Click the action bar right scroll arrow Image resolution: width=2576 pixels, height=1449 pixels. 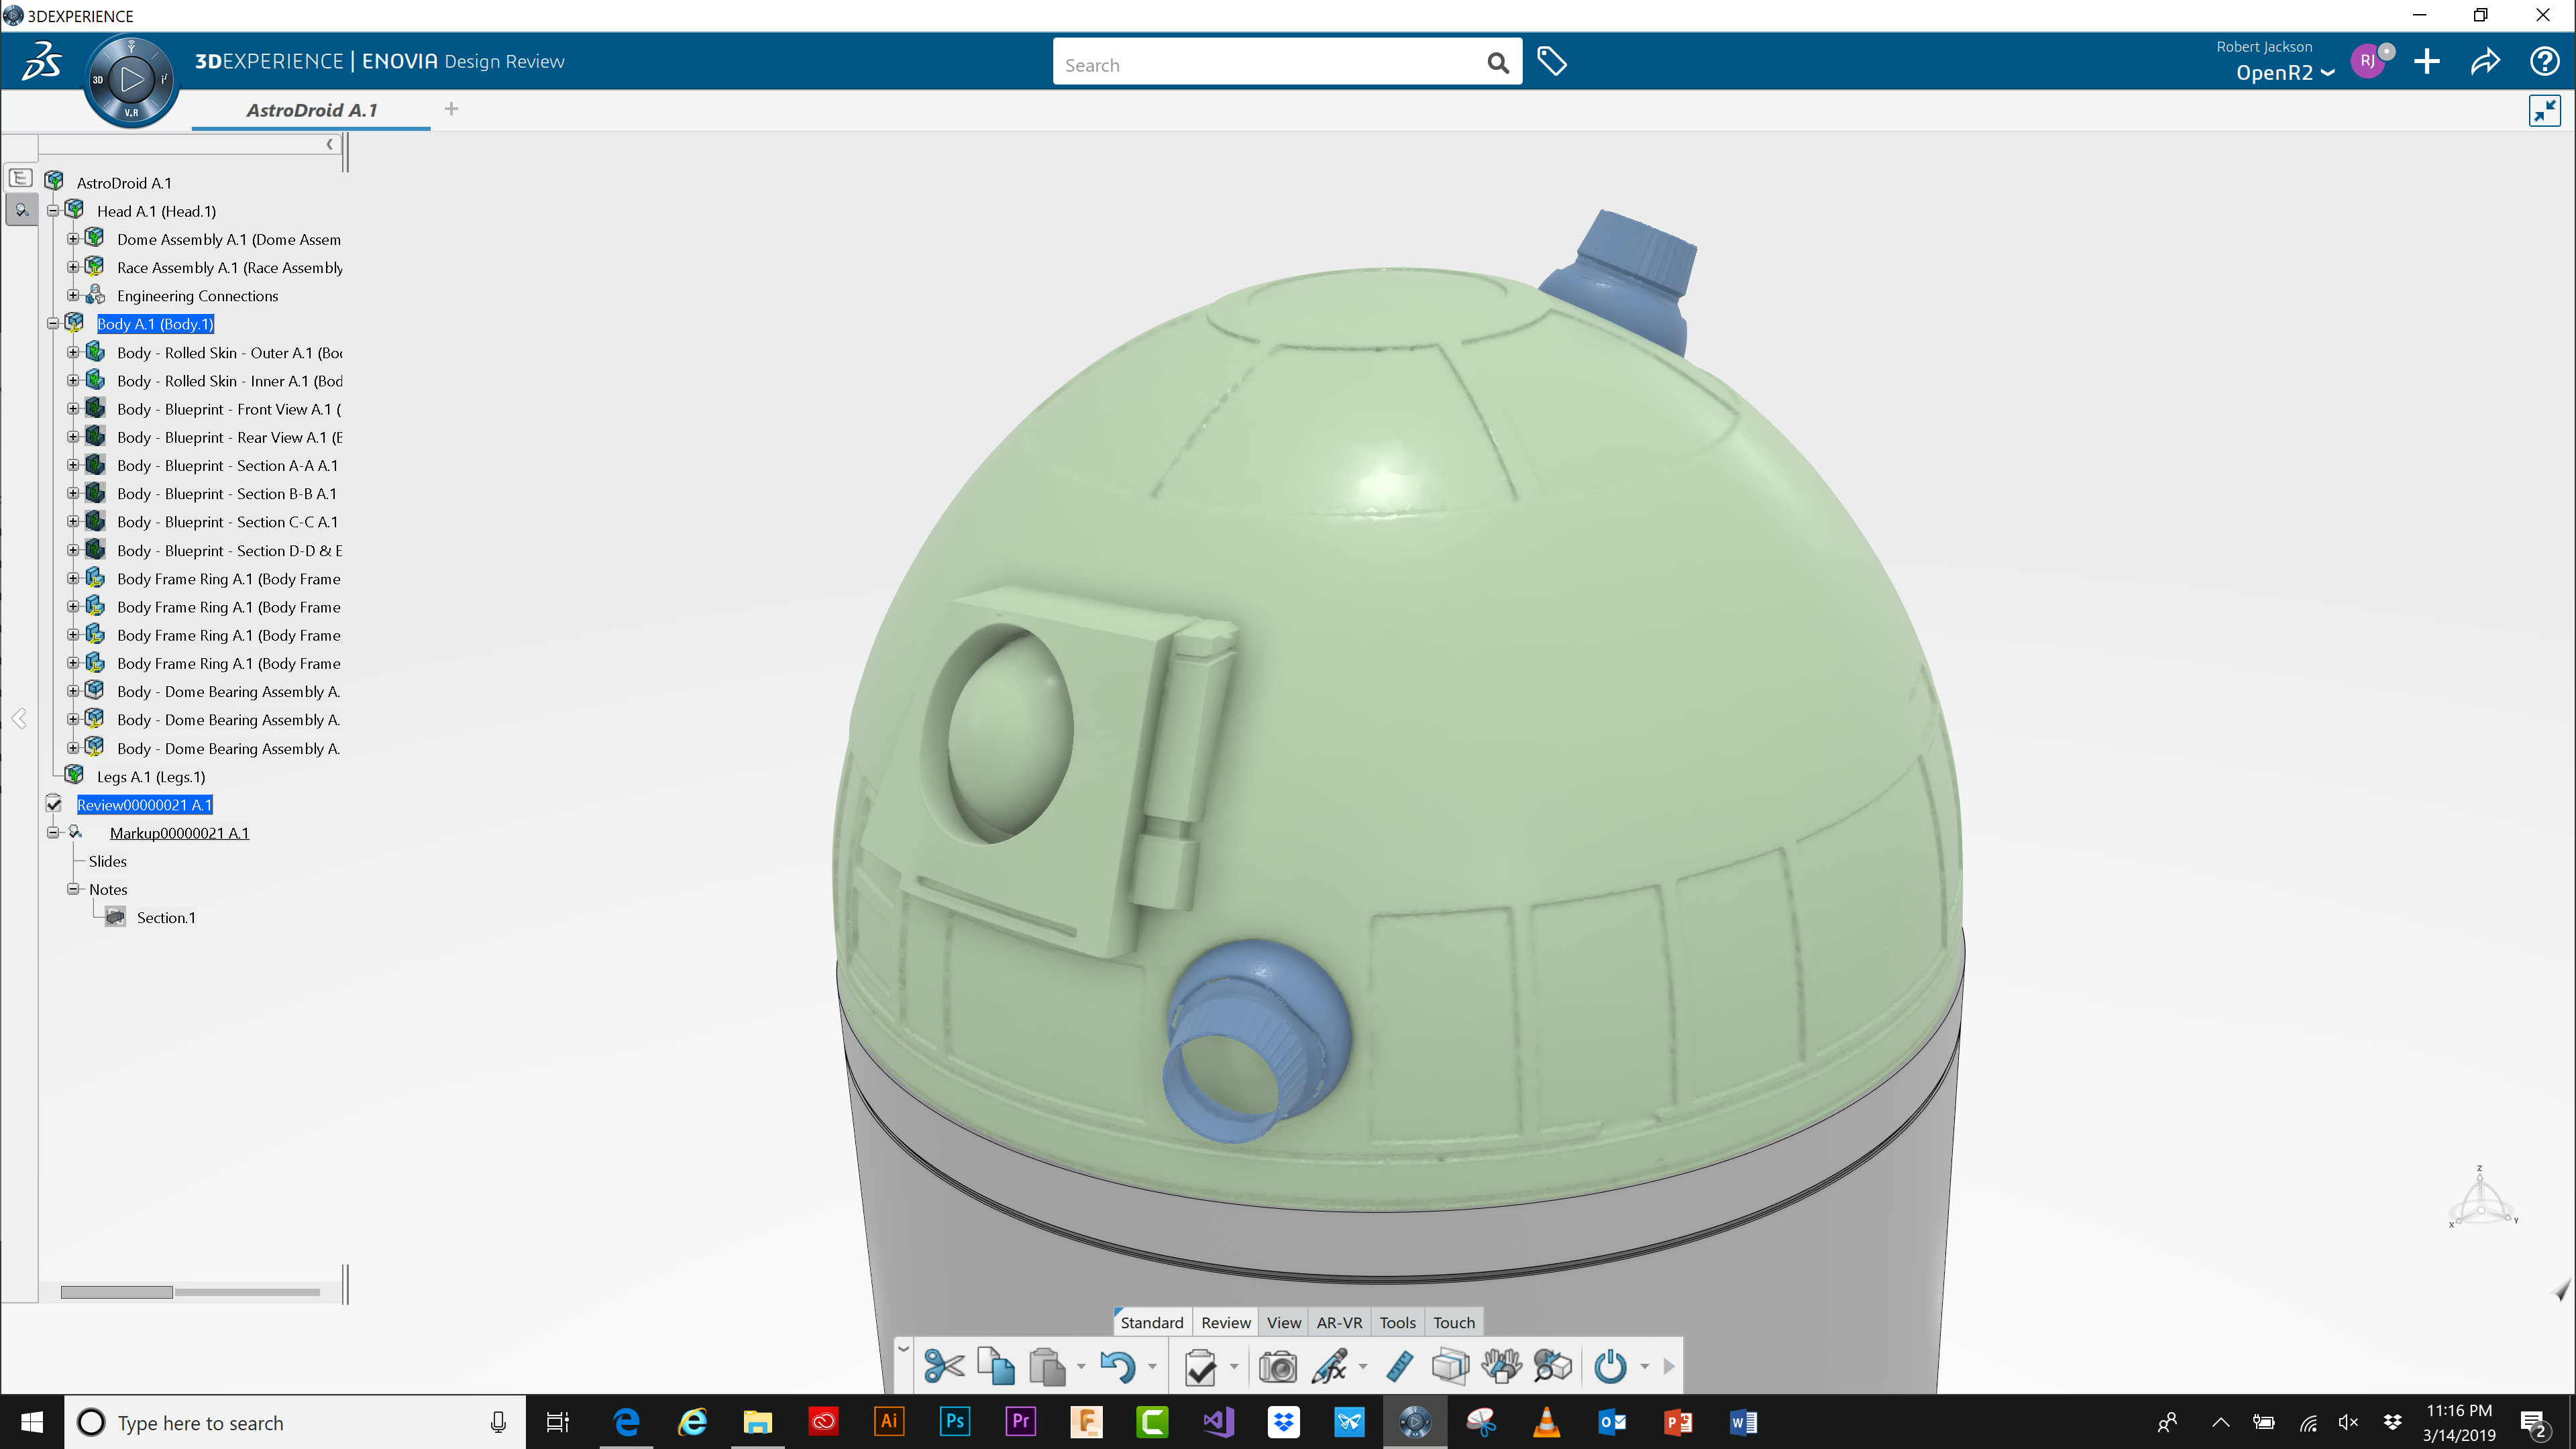1668,1366
